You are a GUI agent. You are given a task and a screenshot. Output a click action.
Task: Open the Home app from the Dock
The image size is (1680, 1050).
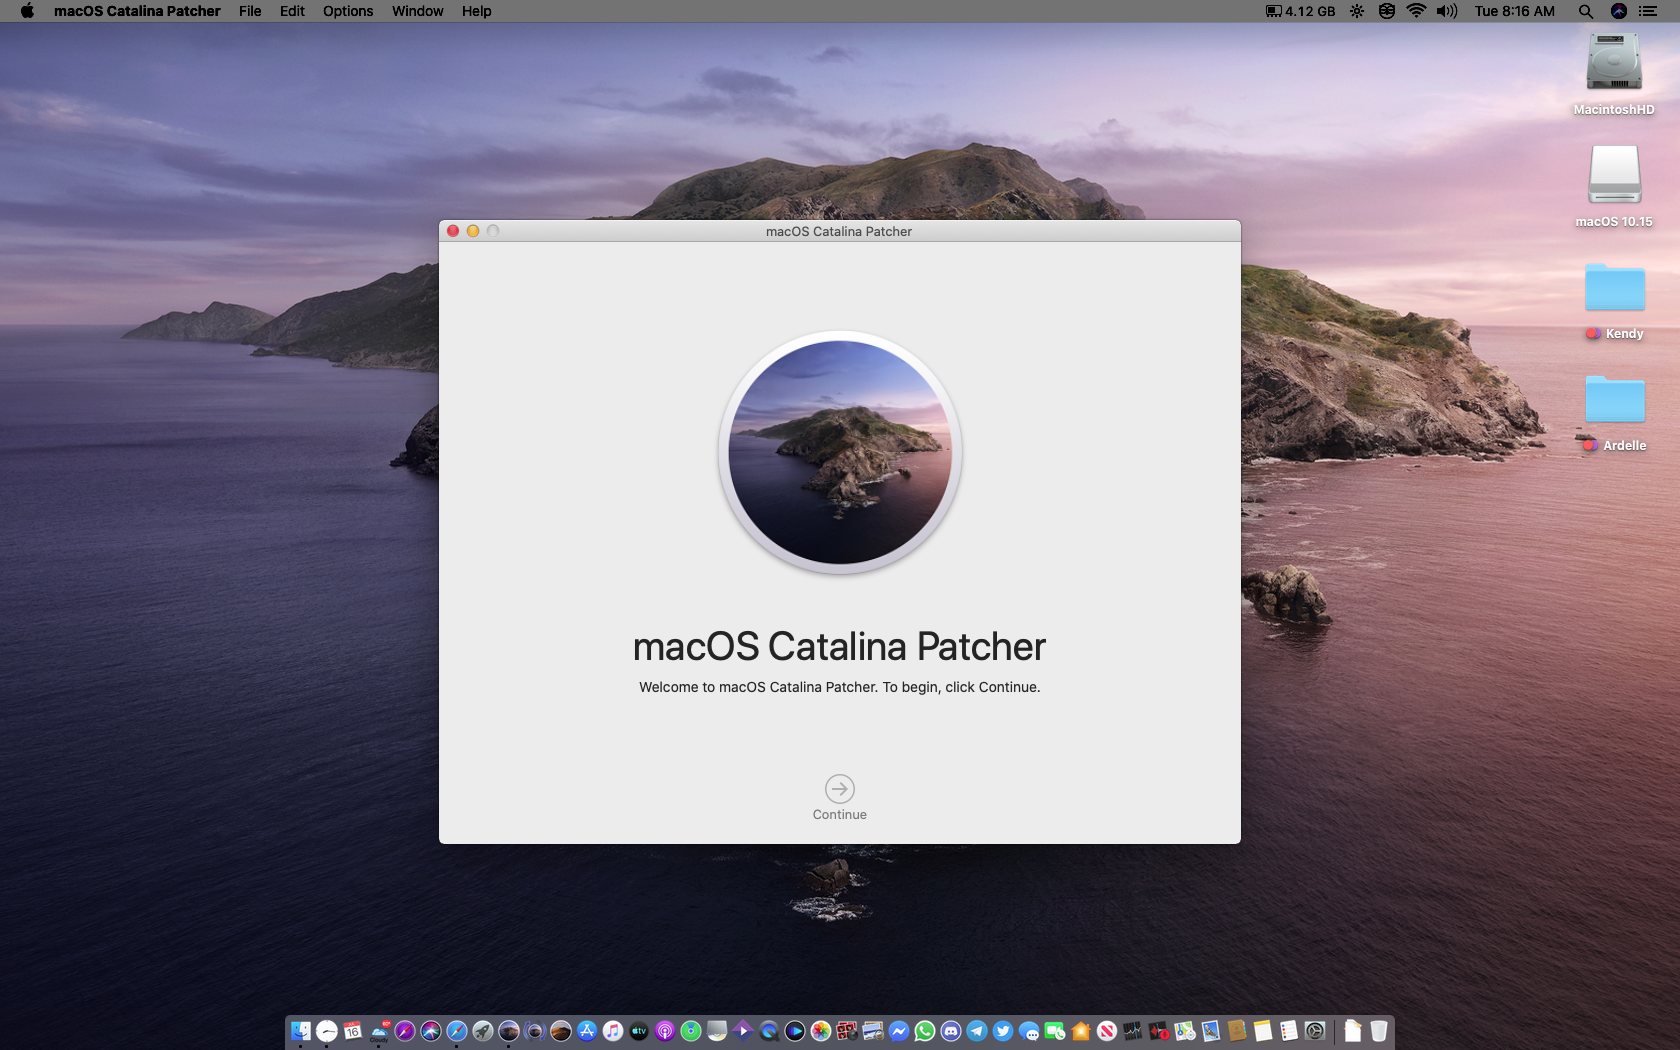click(1081, 1031)
